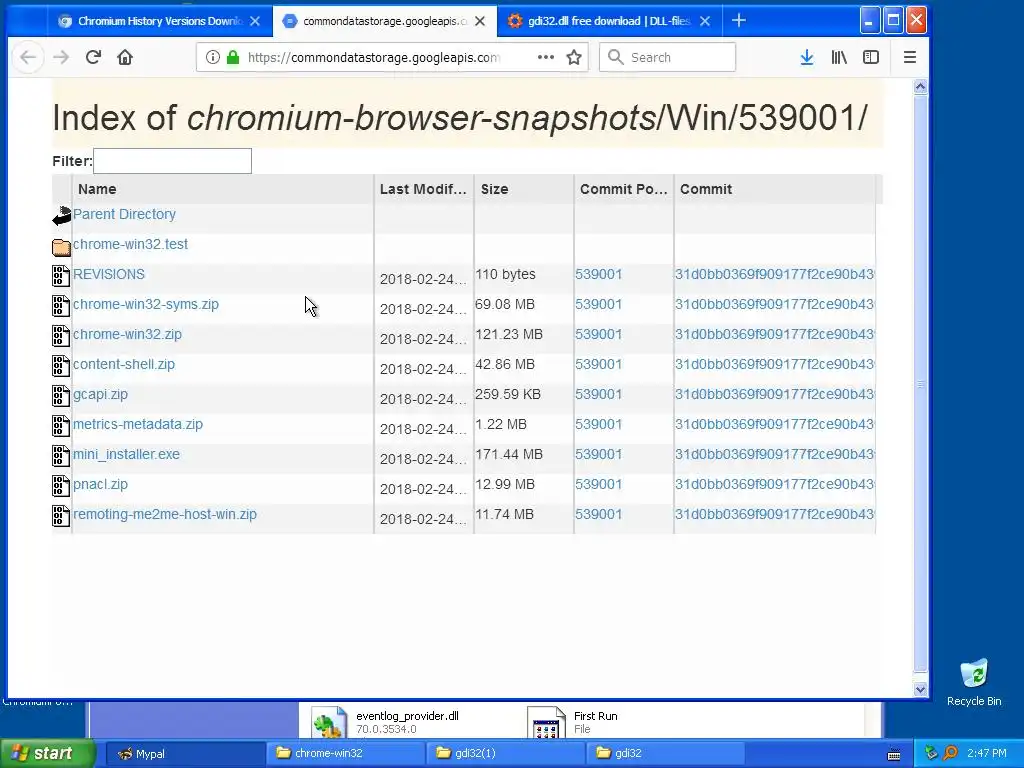Open the downloads panel arrow
This screenshot has width=1024, height=768.
click(x=807, y=57)
